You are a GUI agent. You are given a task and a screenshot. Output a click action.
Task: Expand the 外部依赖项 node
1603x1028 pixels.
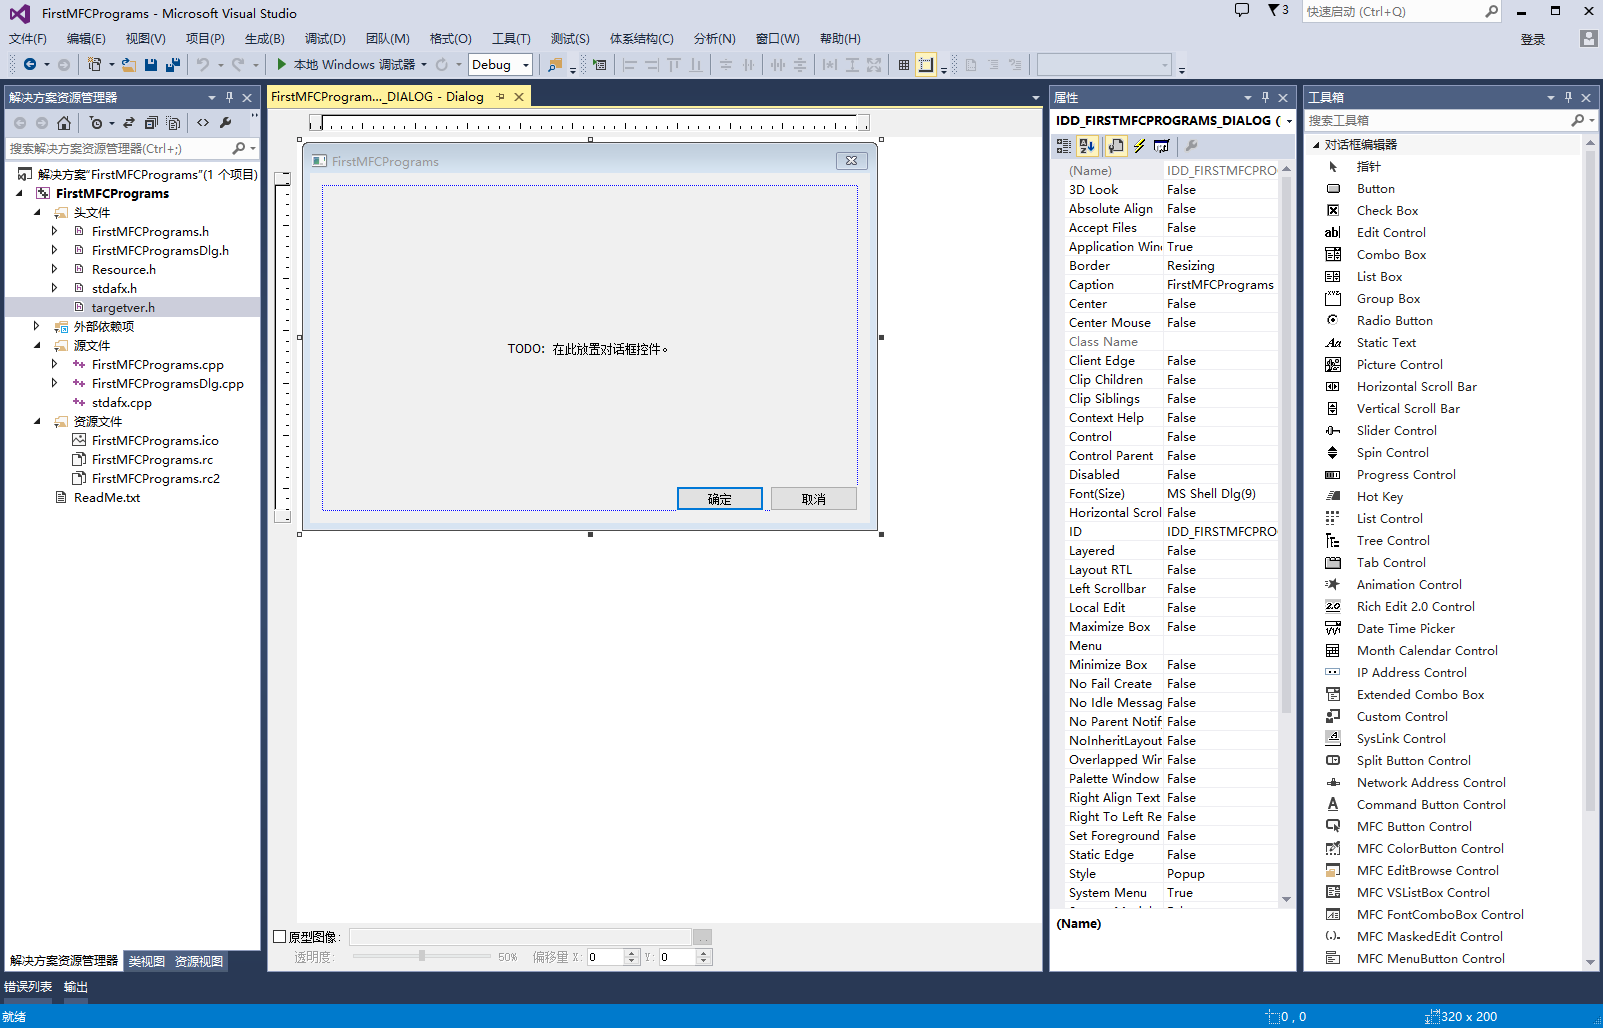click(x=37, y=327)
